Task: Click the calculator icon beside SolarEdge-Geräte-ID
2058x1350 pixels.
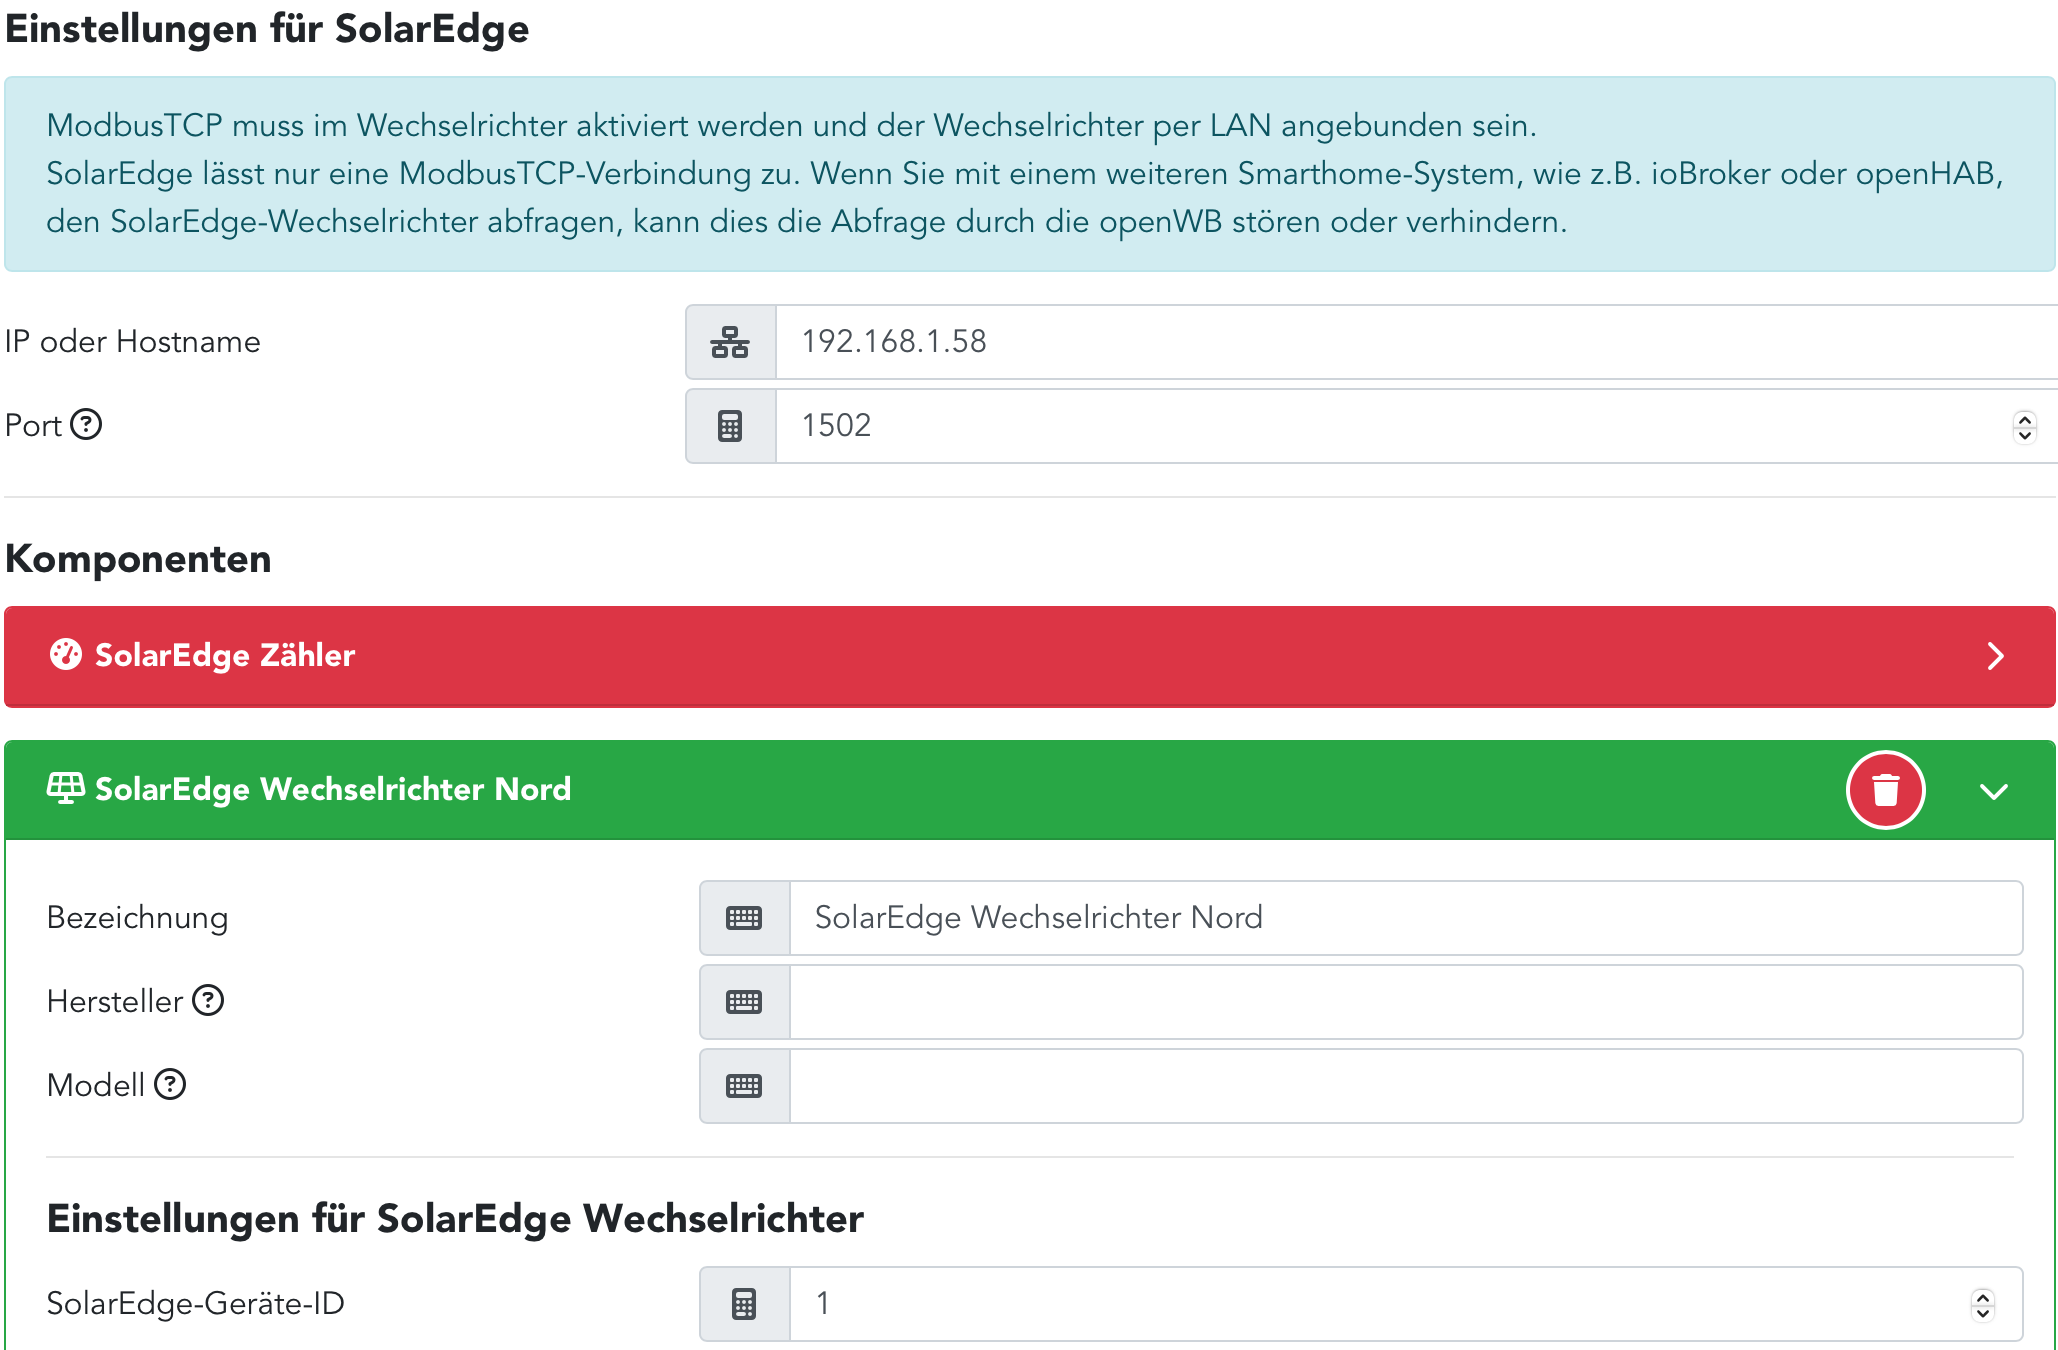Action: (744, 1304)
